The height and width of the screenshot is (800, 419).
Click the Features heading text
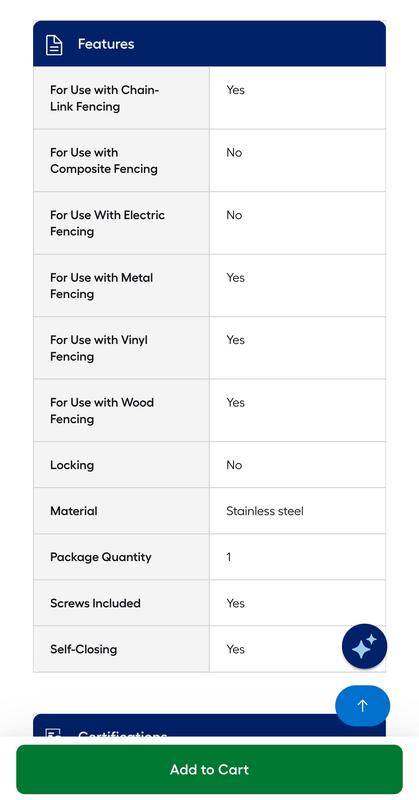[x=106, y=44]
